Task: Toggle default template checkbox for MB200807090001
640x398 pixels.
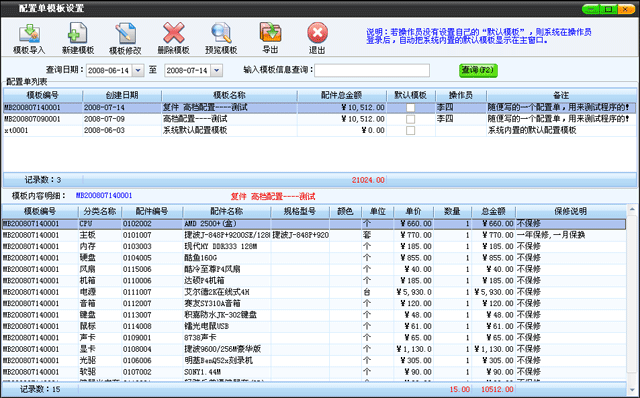Action: tap(411, 119)
